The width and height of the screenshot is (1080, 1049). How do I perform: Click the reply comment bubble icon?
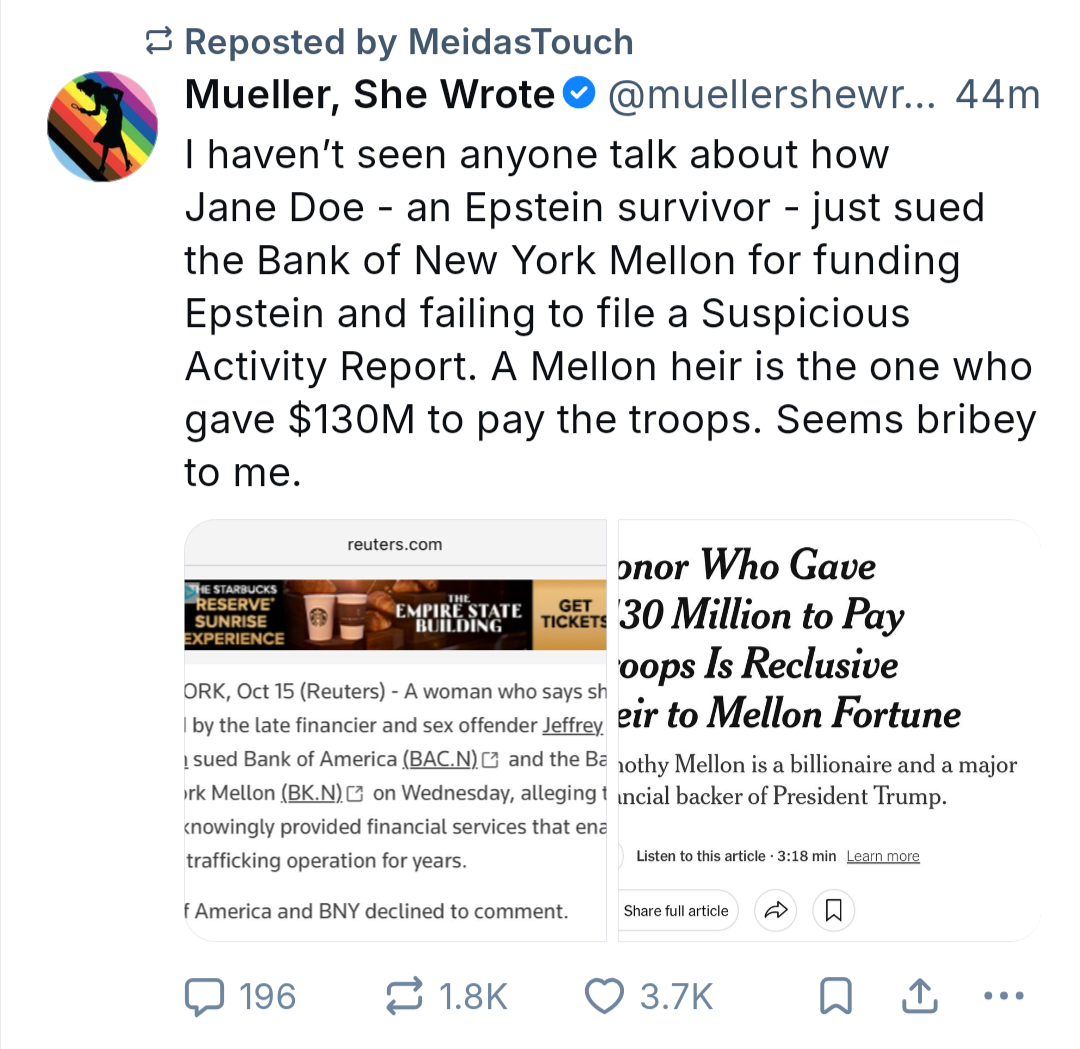204,995
